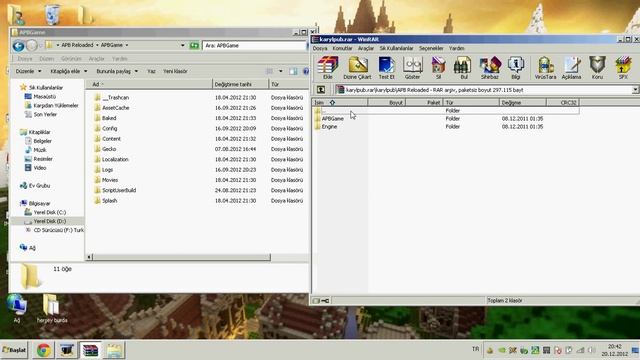Select the Engine folder in WinRAR

click(x=329, y=127)
